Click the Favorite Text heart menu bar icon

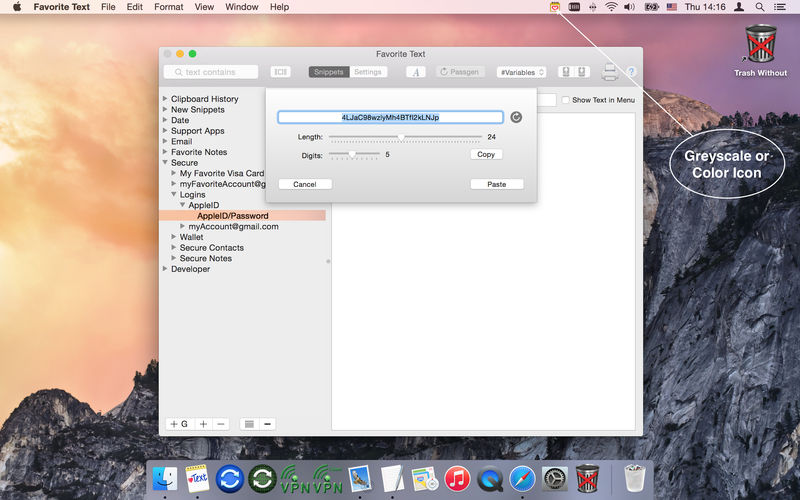pos(555,7)
